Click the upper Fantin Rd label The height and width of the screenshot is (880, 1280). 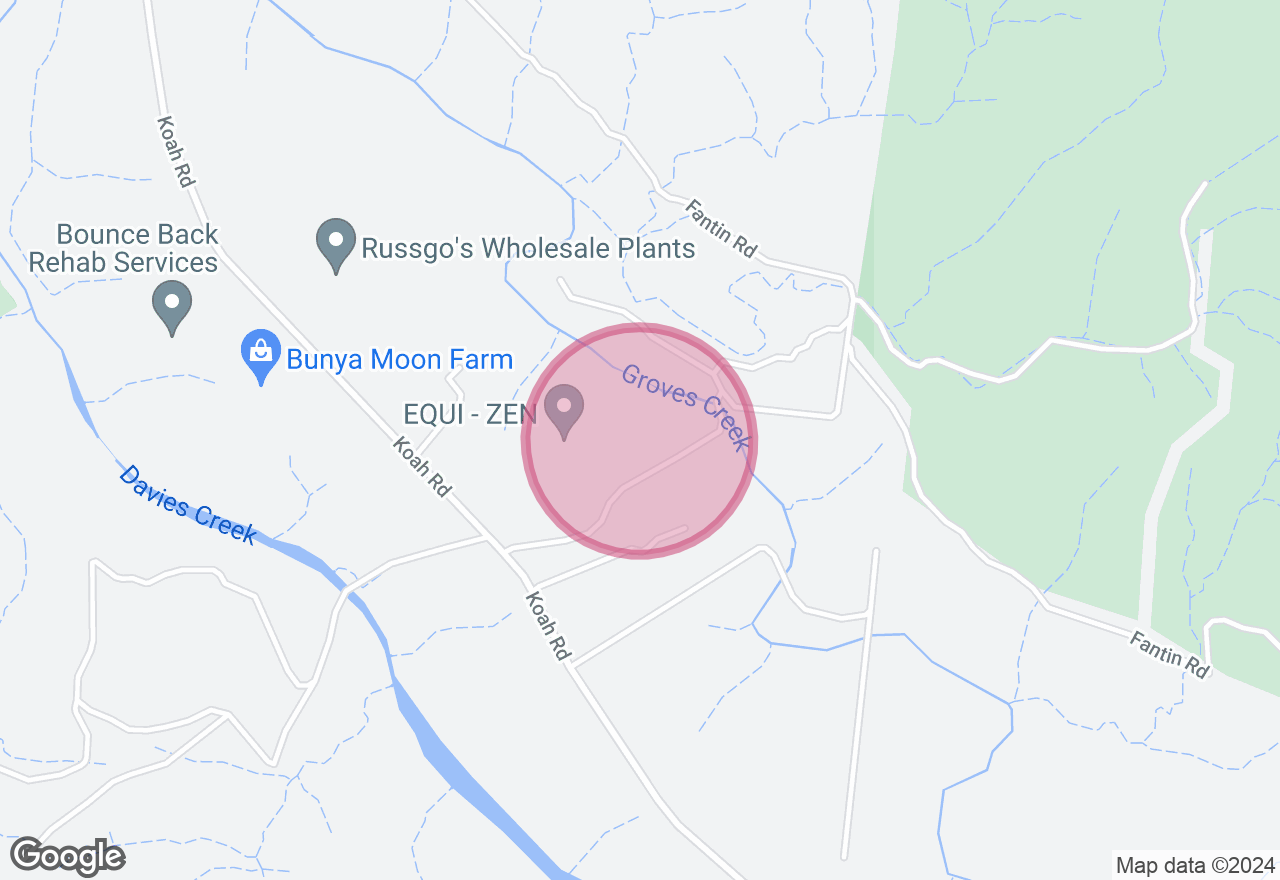click(x=721, y=229)
